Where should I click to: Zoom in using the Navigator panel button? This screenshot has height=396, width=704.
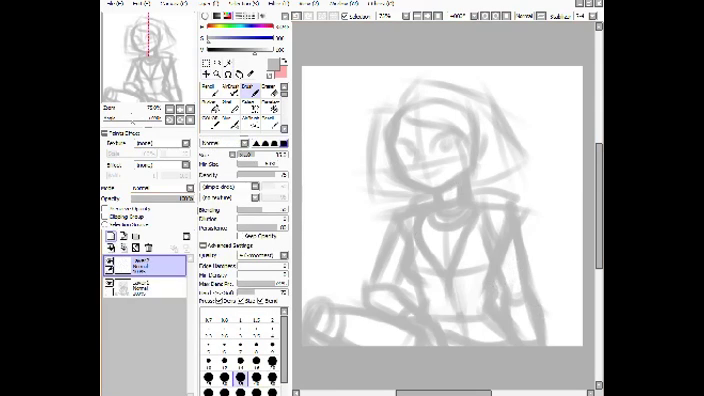180,109
